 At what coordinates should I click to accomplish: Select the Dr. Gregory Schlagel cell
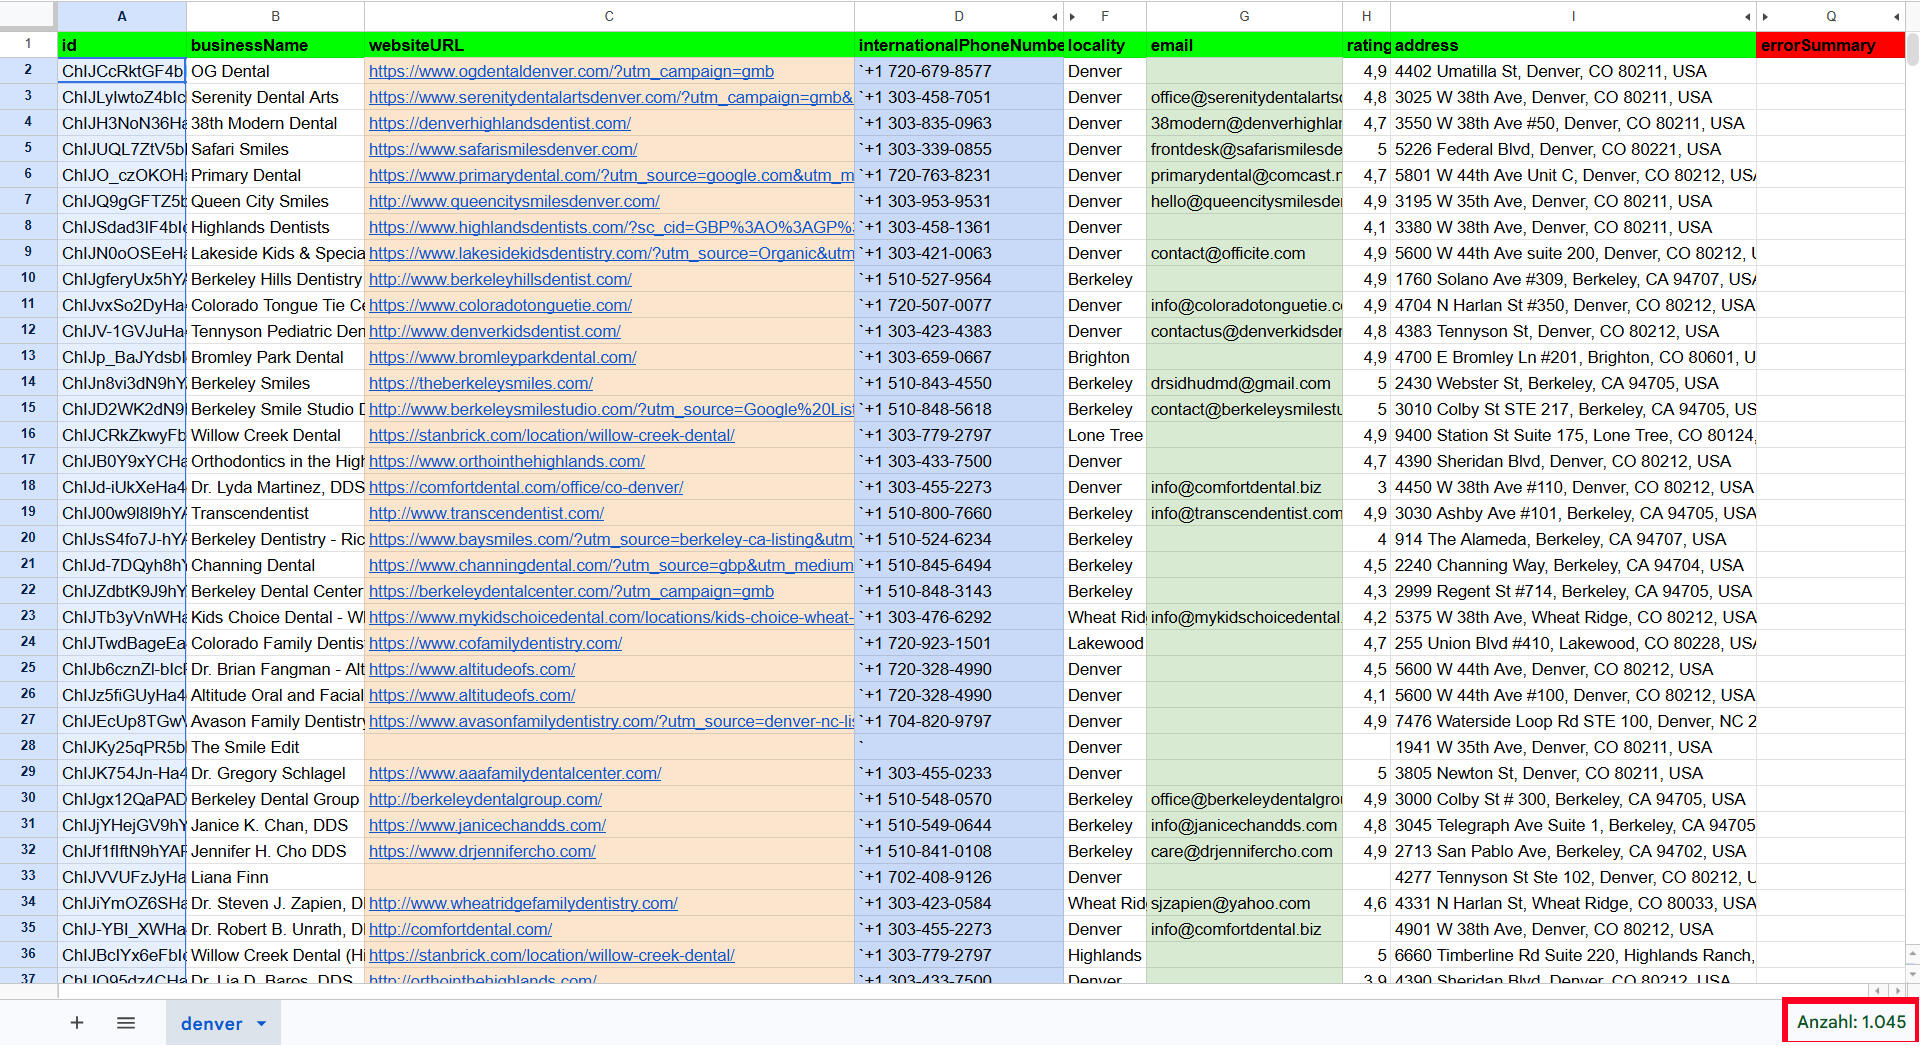(275, 773)
